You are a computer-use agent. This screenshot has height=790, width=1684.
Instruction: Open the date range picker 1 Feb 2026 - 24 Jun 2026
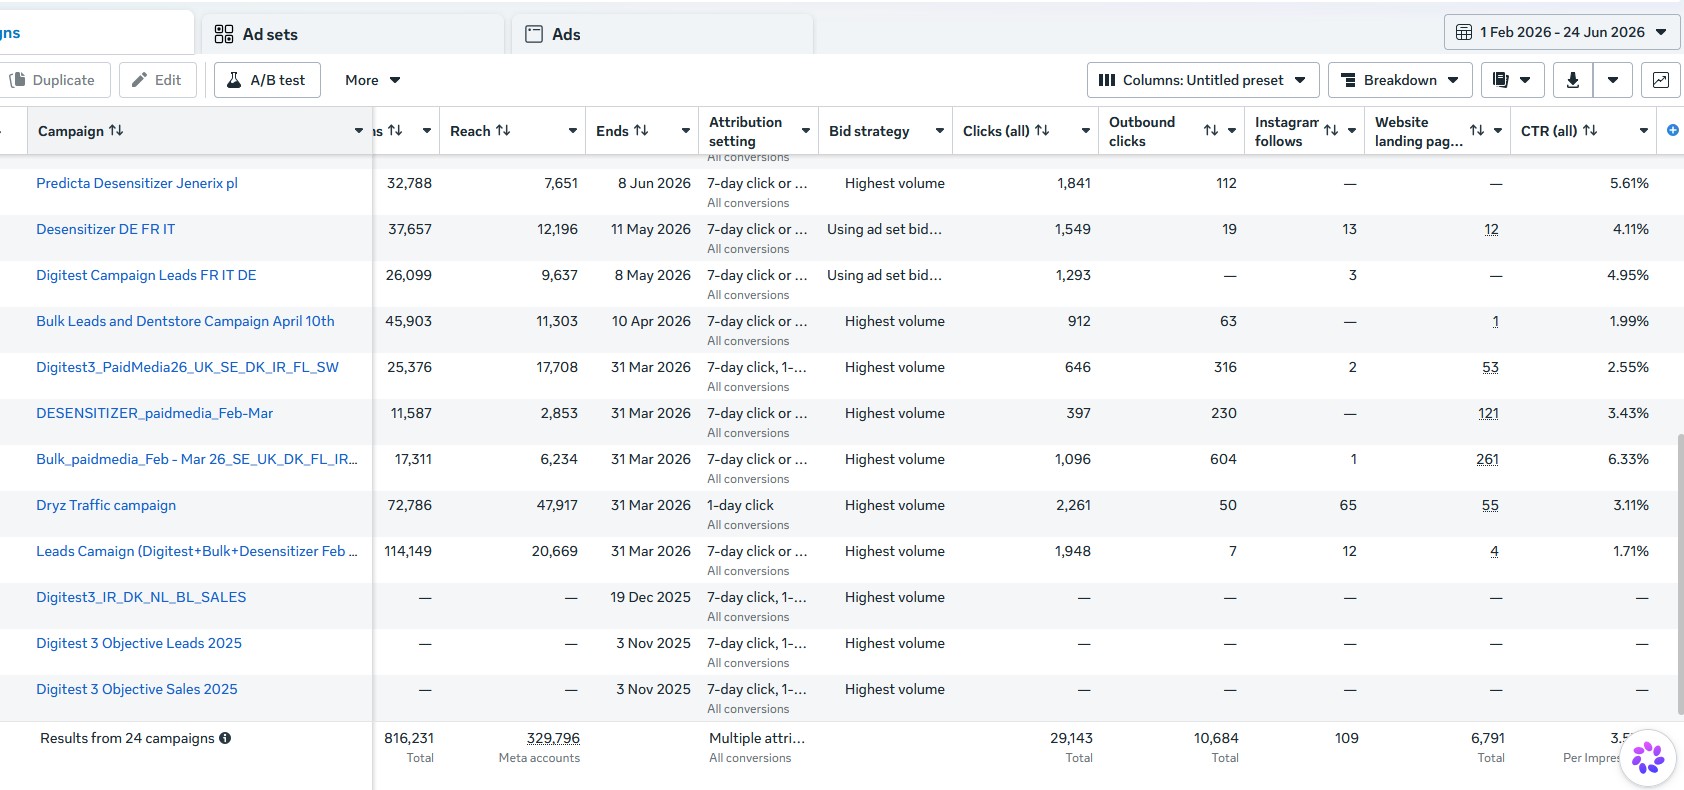1561,32
